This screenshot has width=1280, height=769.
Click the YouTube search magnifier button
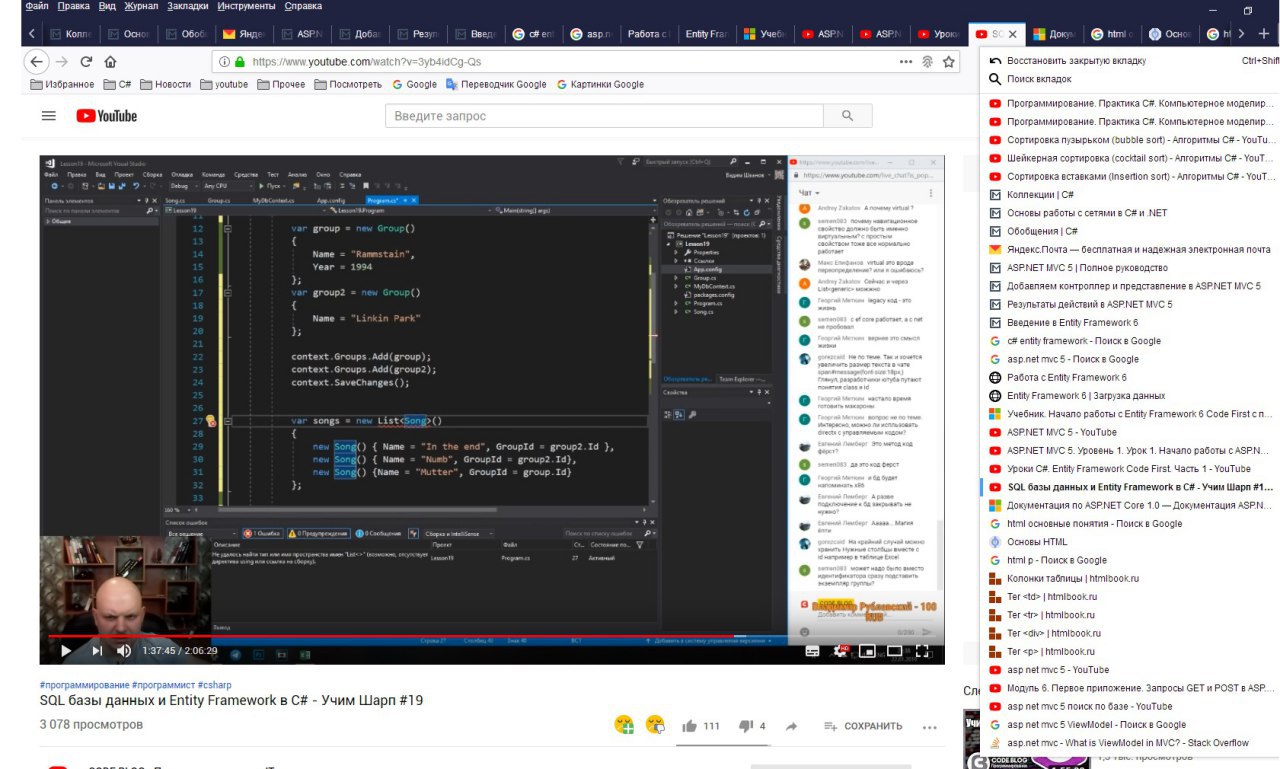(x=848, y=116)
